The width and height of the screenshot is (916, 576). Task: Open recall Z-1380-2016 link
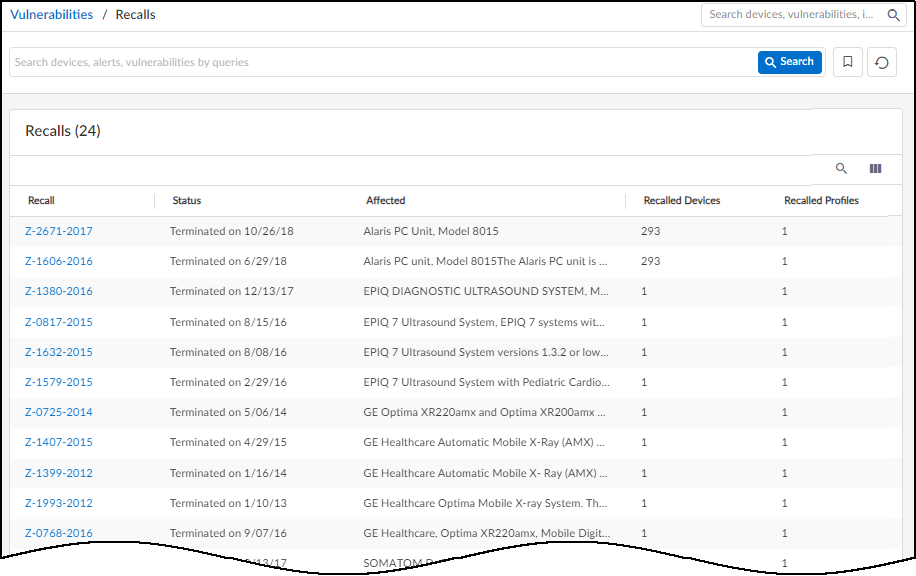[x=58, y=292]
